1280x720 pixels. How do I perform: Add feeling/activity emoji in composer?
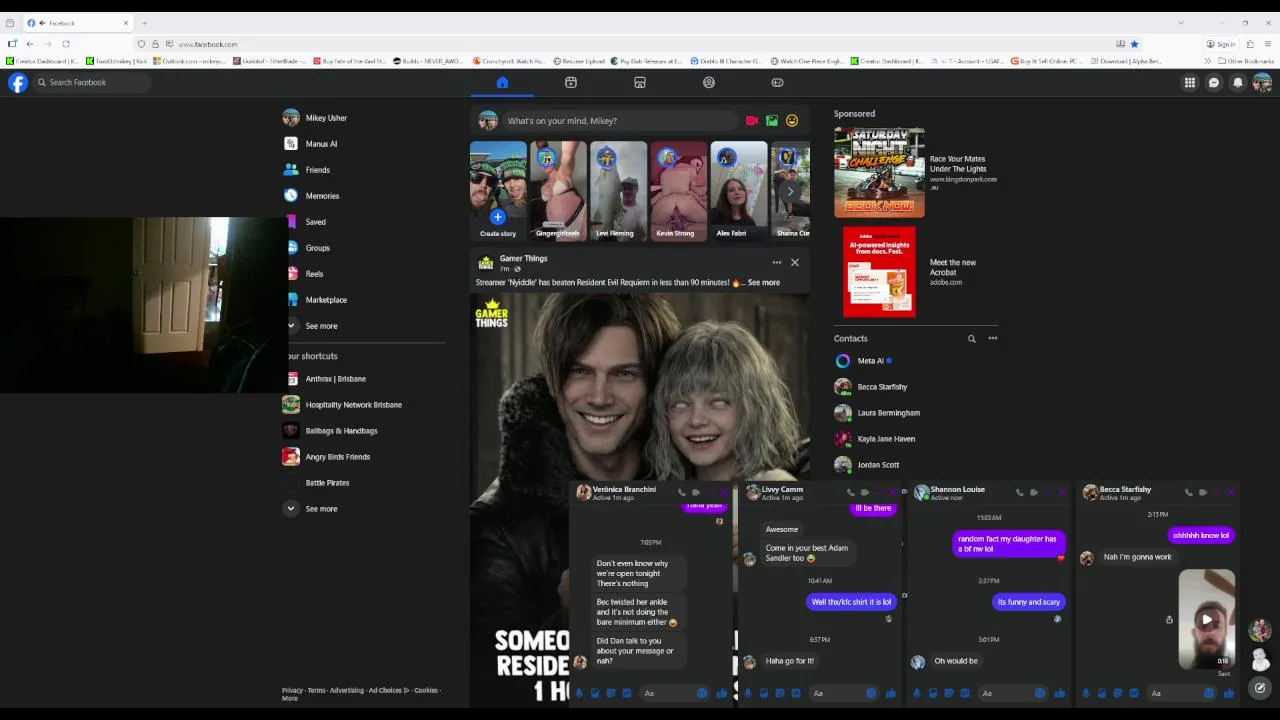792,121
